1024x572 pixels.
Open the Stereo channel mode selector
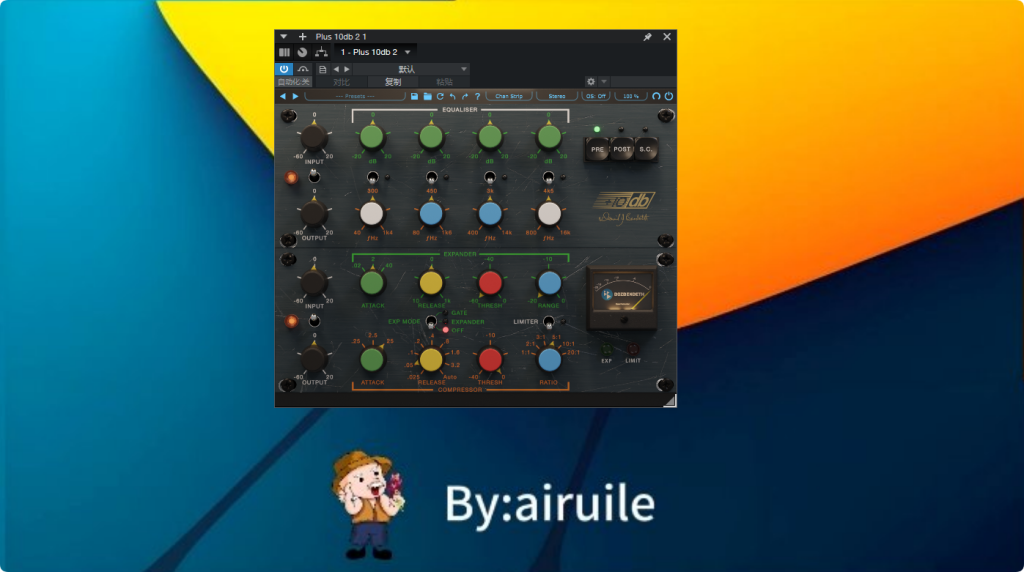click(556, 97)
